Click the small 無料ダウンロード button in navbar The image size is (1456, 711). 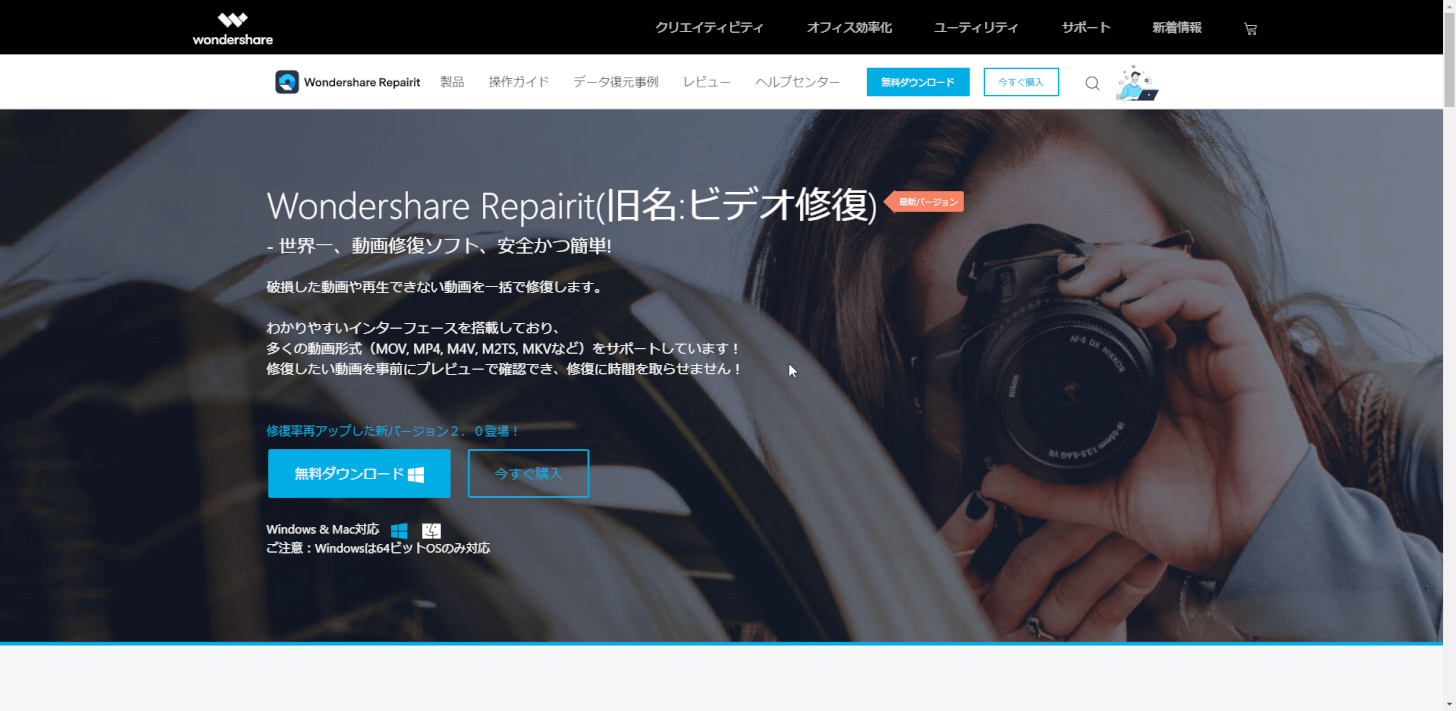click(x=918, y=82)
